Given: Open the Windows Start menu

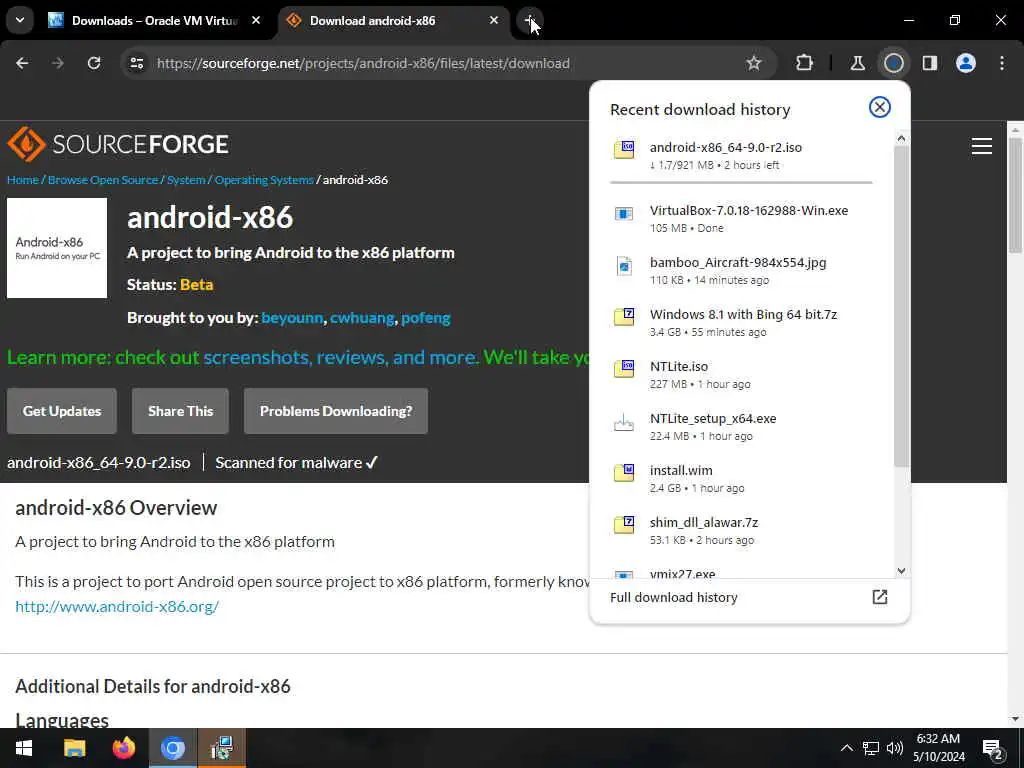Looking at the screenshot, I should 24,748.
